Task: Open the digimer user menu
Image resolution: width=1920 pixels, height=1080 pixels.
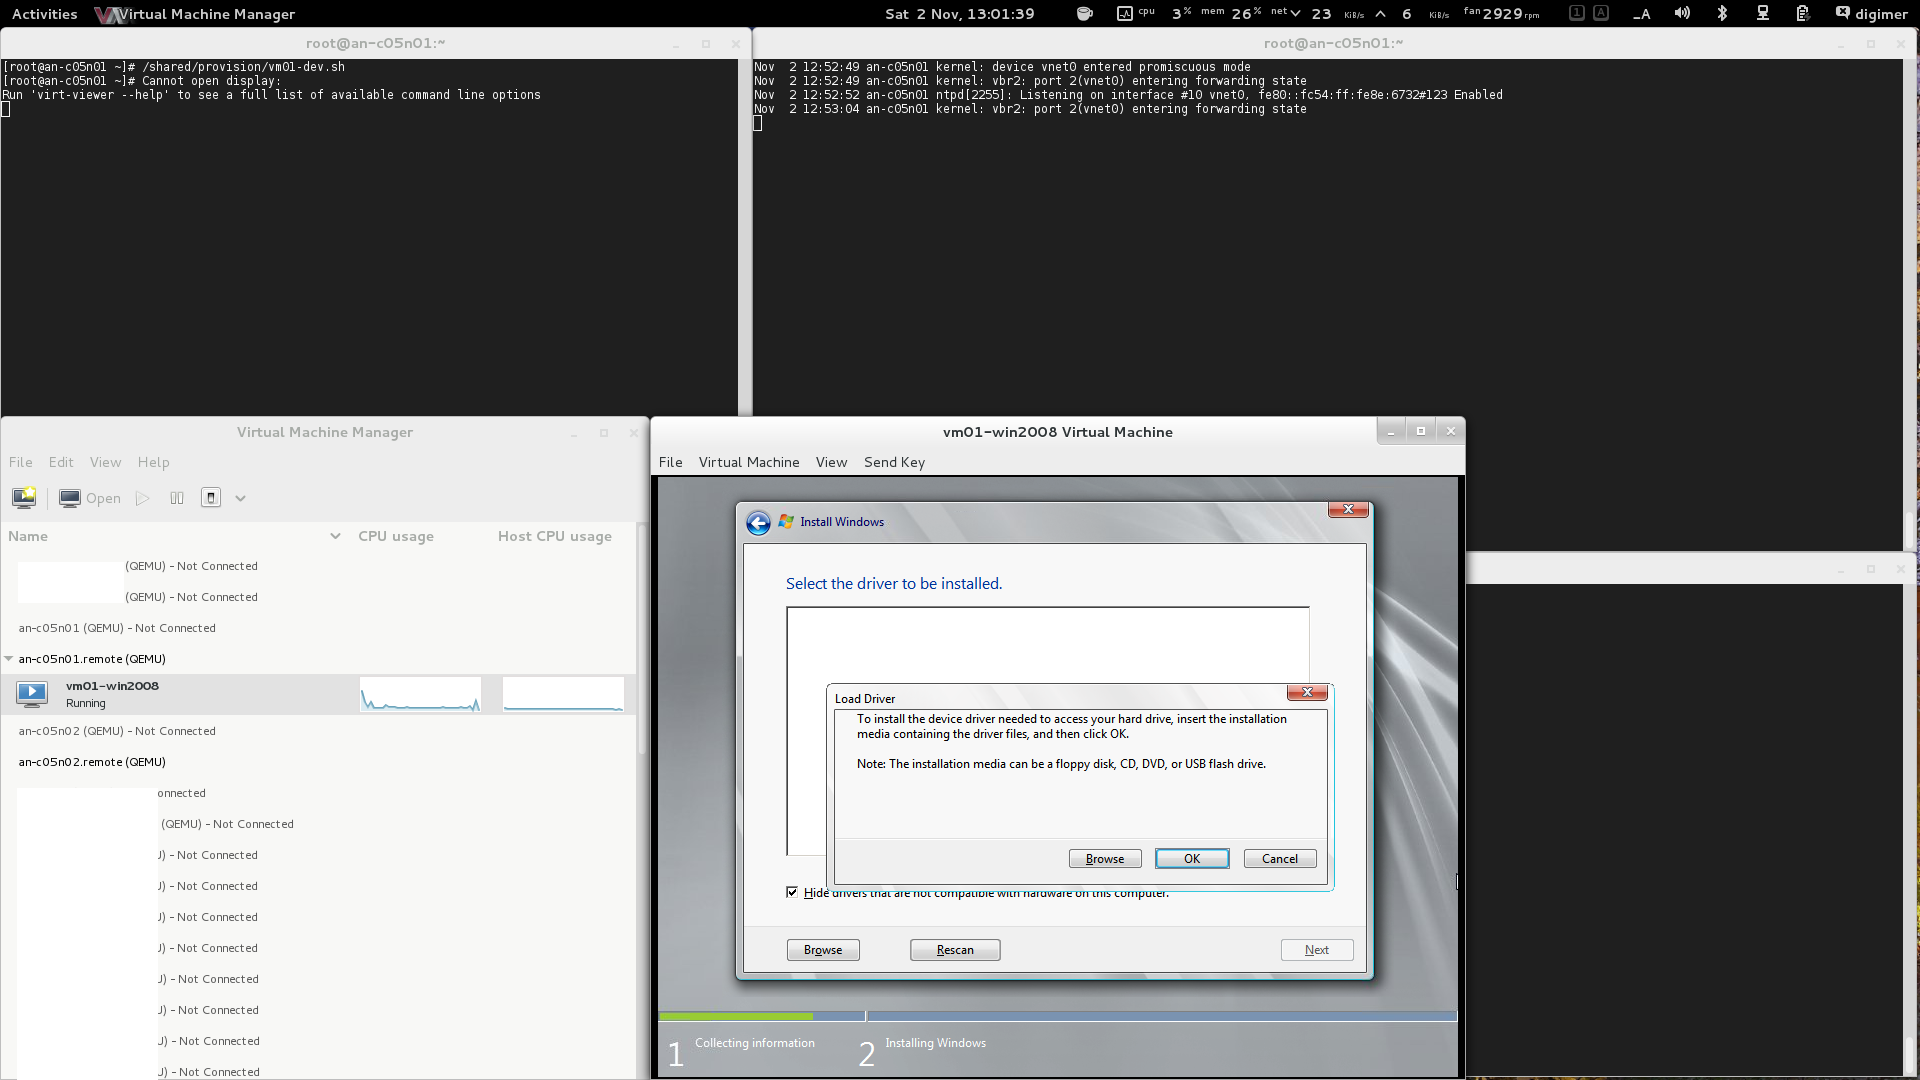Action: coord(1871,14)
